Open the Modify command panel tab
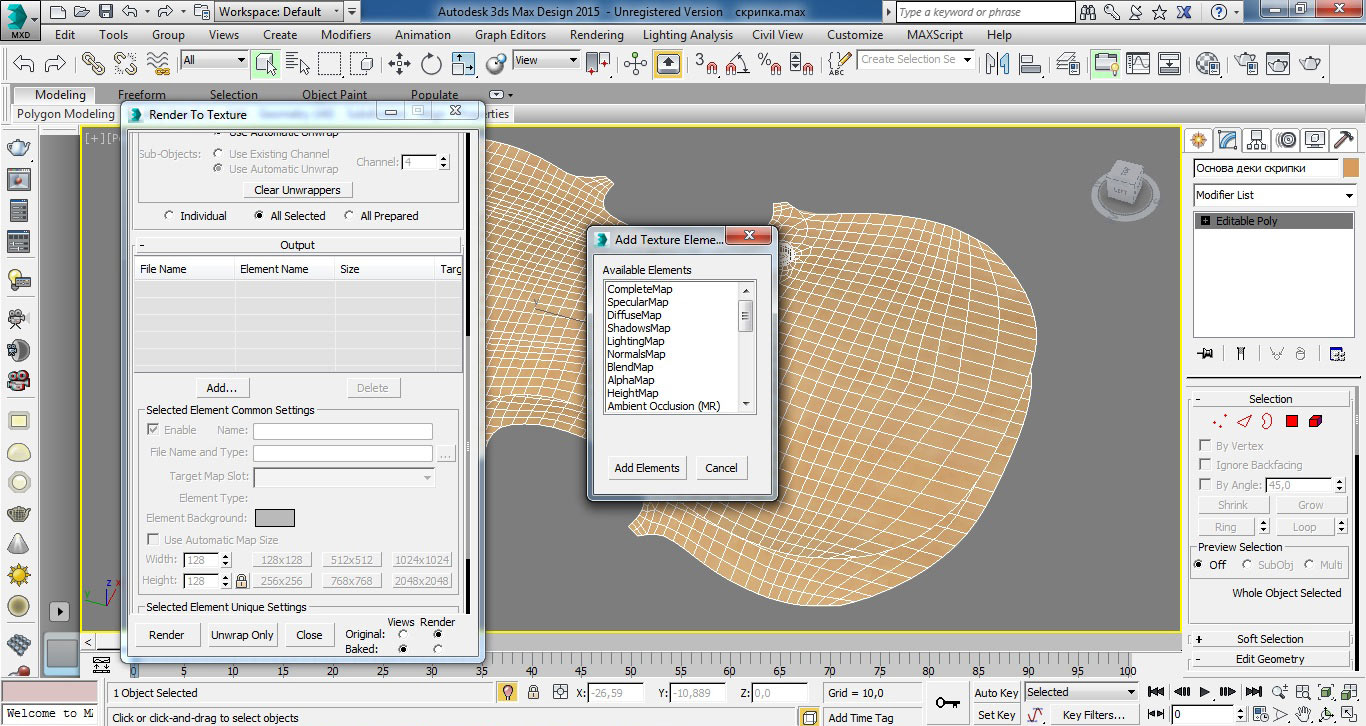Screen dimensions: 1366x726 tap(1228, 140)
